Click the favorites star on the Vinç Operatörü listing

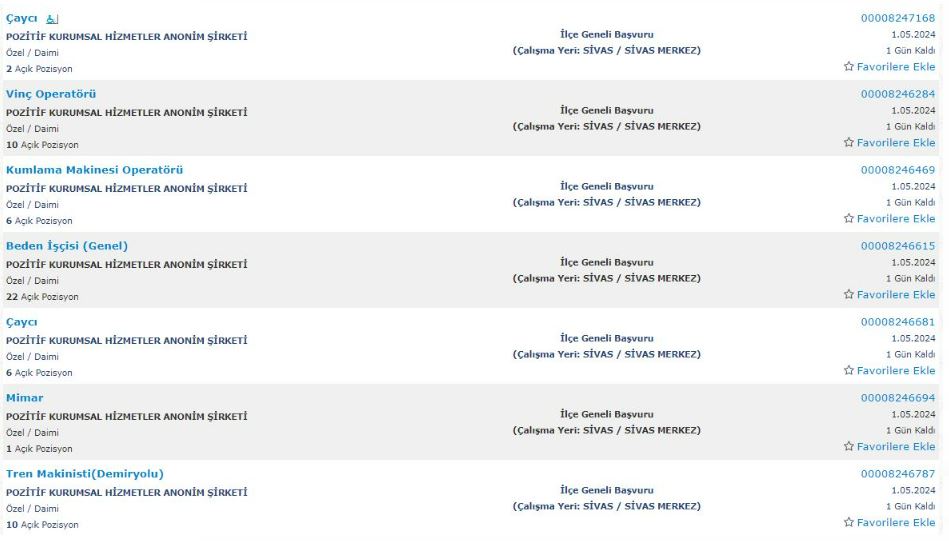click(x=849, y=143)
